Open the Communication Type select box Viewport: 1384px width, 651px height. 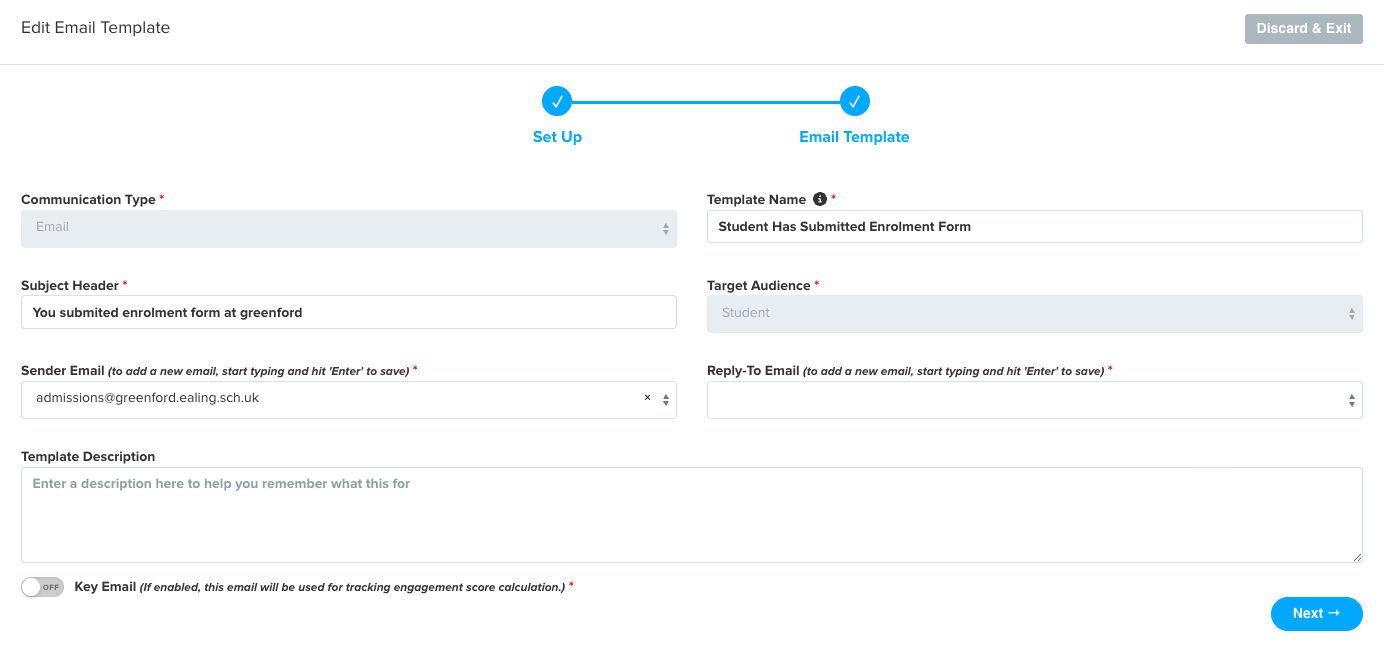tap(349, 228)
